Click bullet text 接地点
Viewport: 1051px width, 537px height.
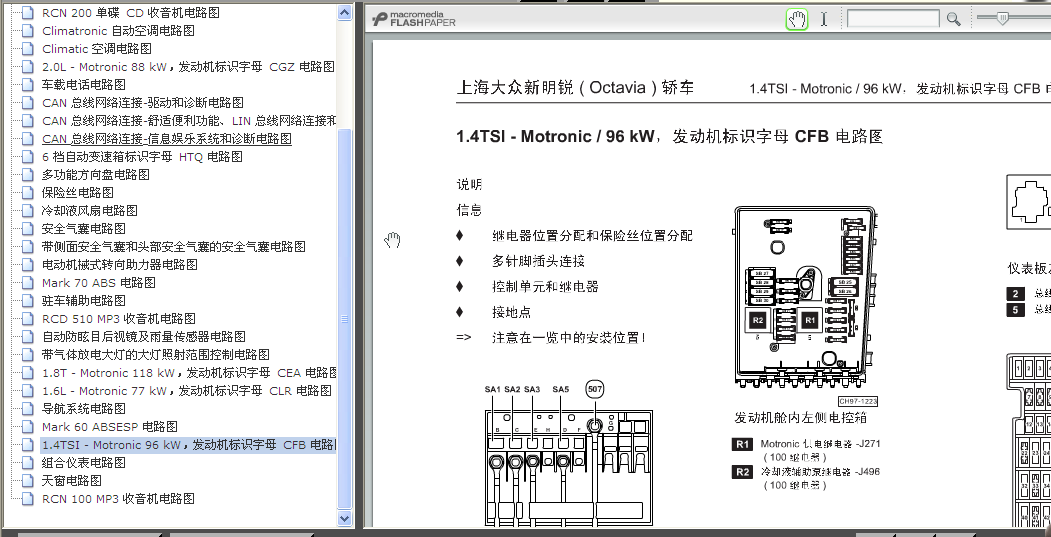point(511,312)
